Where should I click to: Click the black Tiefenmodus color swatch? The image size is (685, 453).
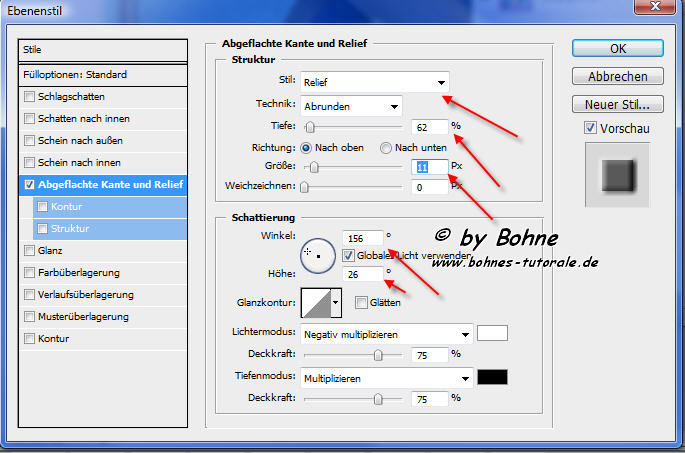click(x=492, y=377)
